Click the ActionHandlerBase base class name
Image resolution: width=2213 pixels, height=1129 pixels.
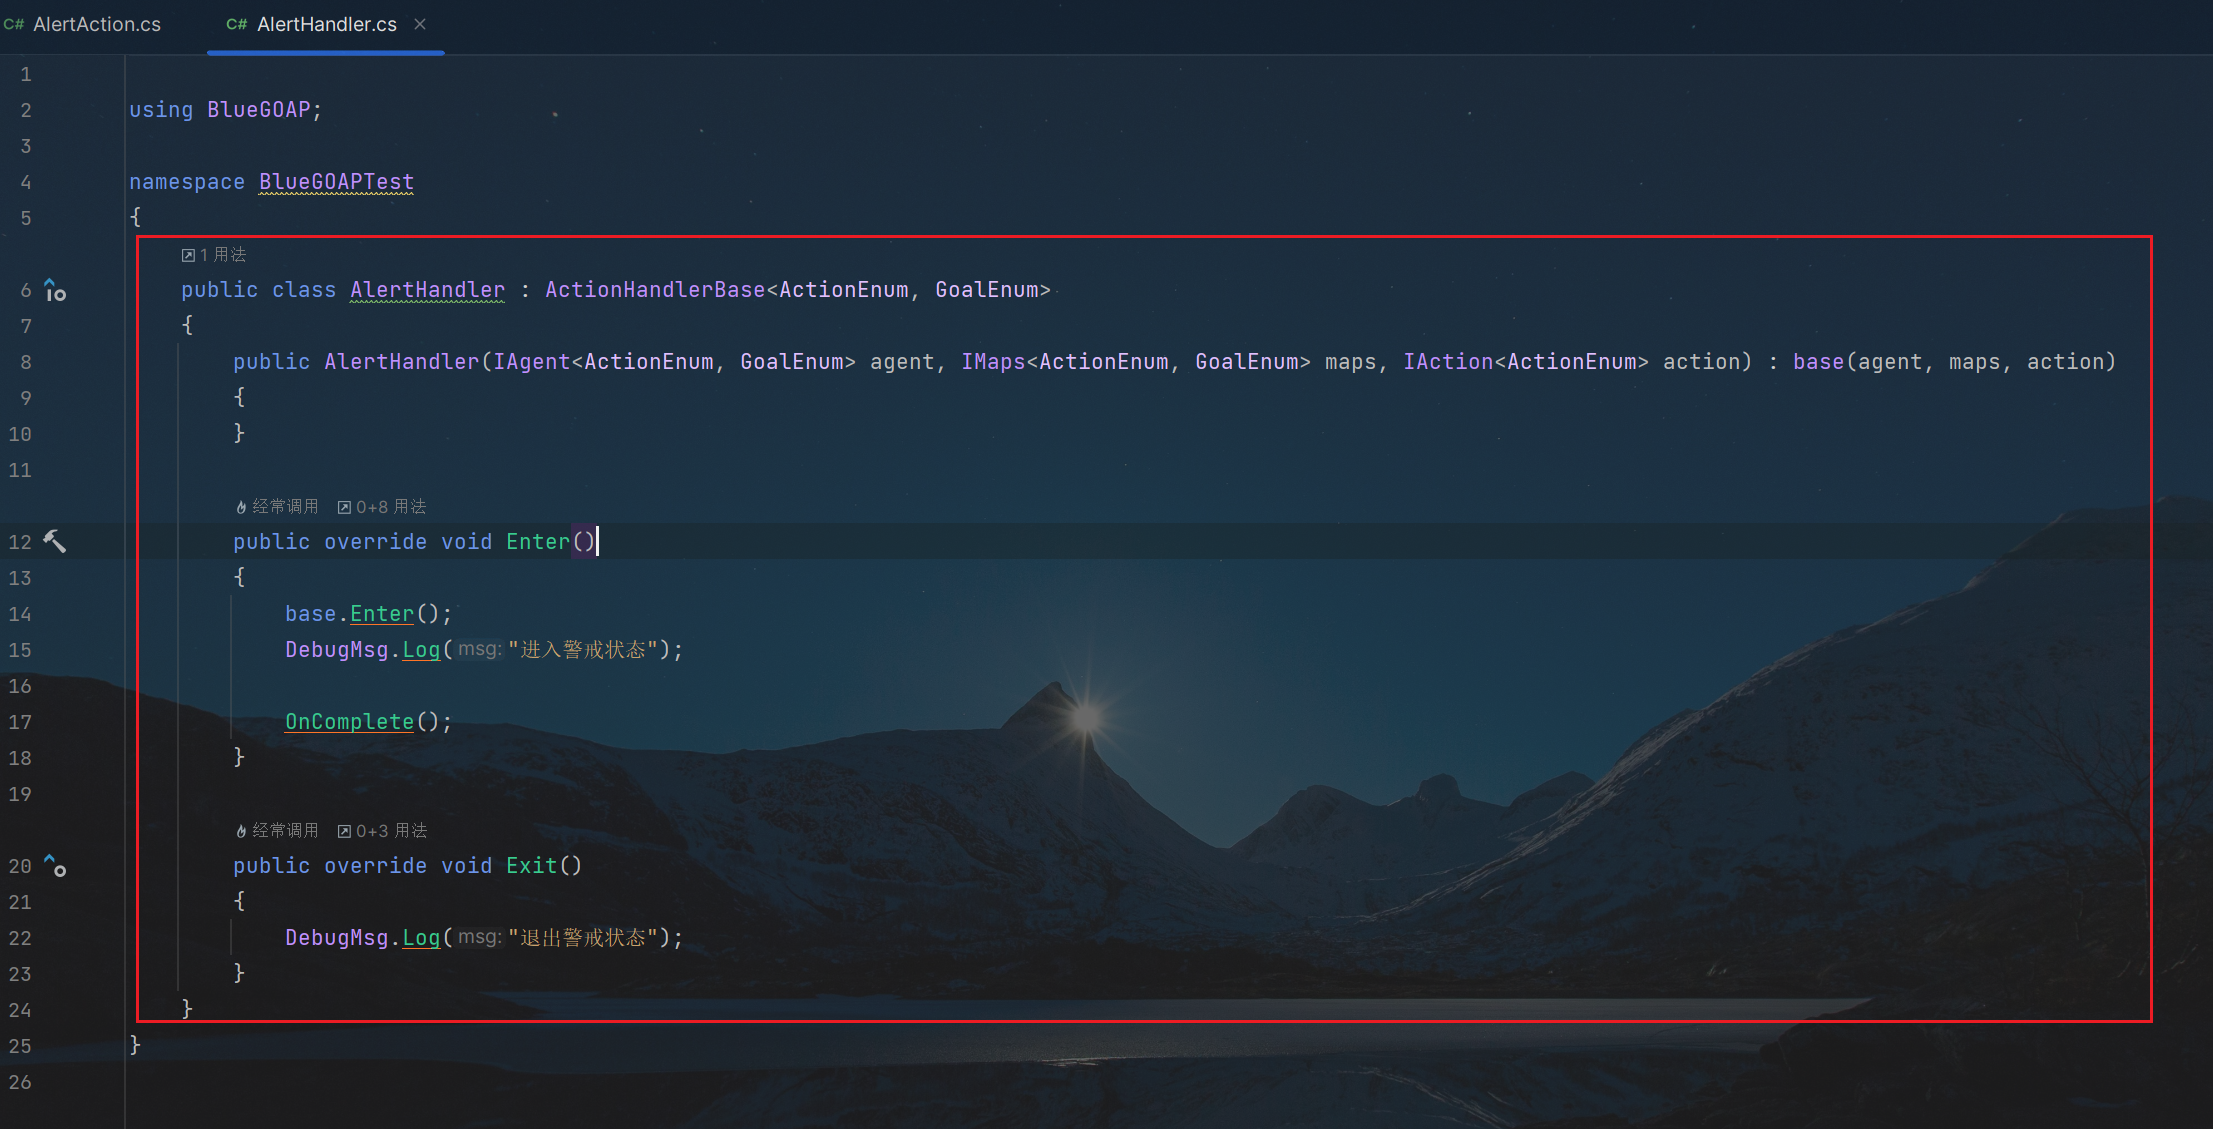click(x=655, y=289)
